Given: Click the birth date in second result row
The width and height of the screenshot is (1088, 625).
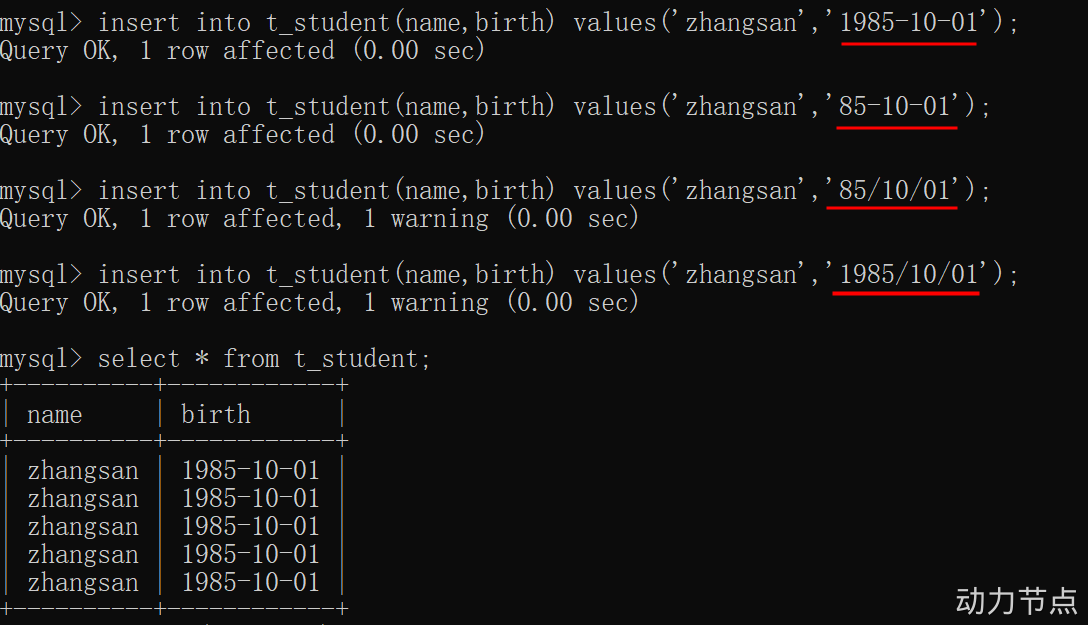Looking at the screenshot, I should tap(250, 498).
